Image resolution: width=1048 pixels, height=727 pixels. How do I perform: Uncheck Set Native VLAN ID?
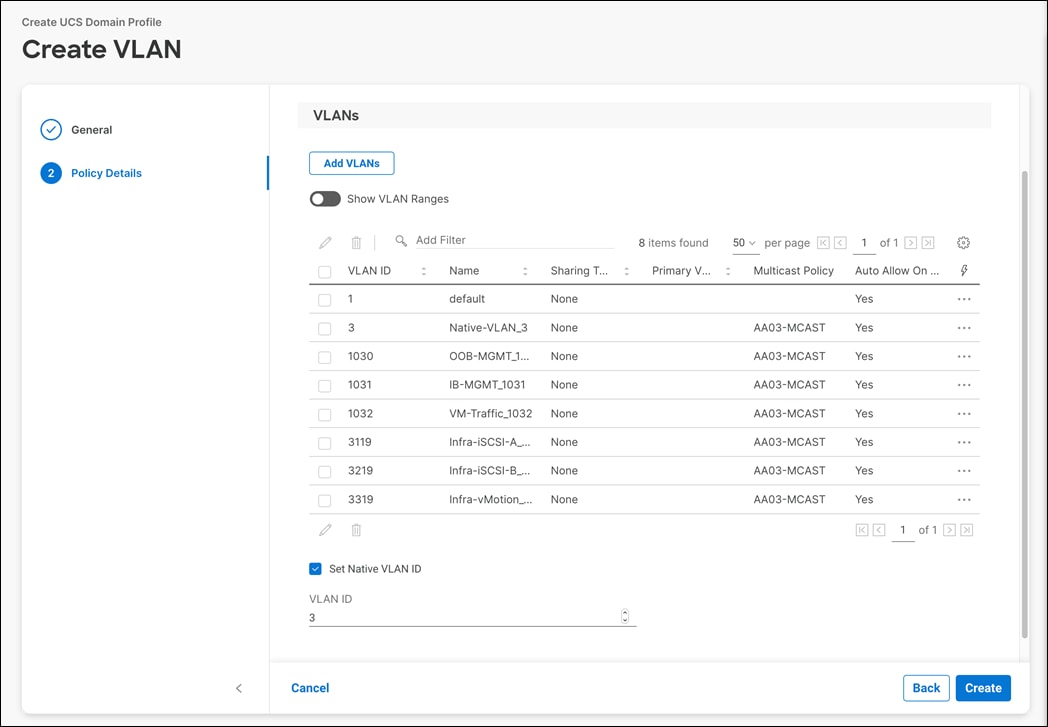coord(315,568)
